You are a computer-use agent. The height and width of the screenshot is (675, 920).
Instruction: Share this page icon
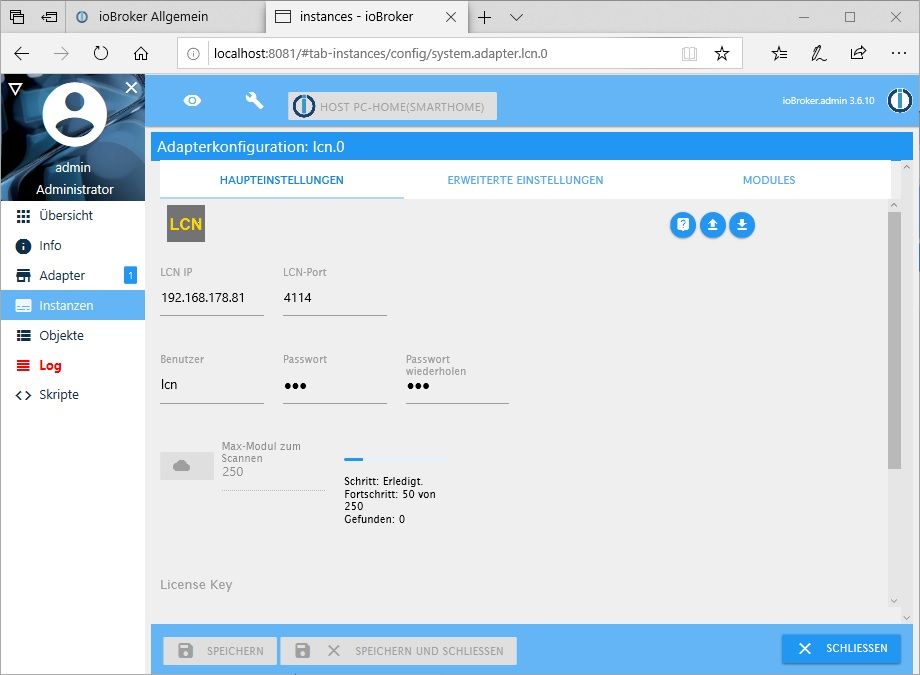(858, 54)
